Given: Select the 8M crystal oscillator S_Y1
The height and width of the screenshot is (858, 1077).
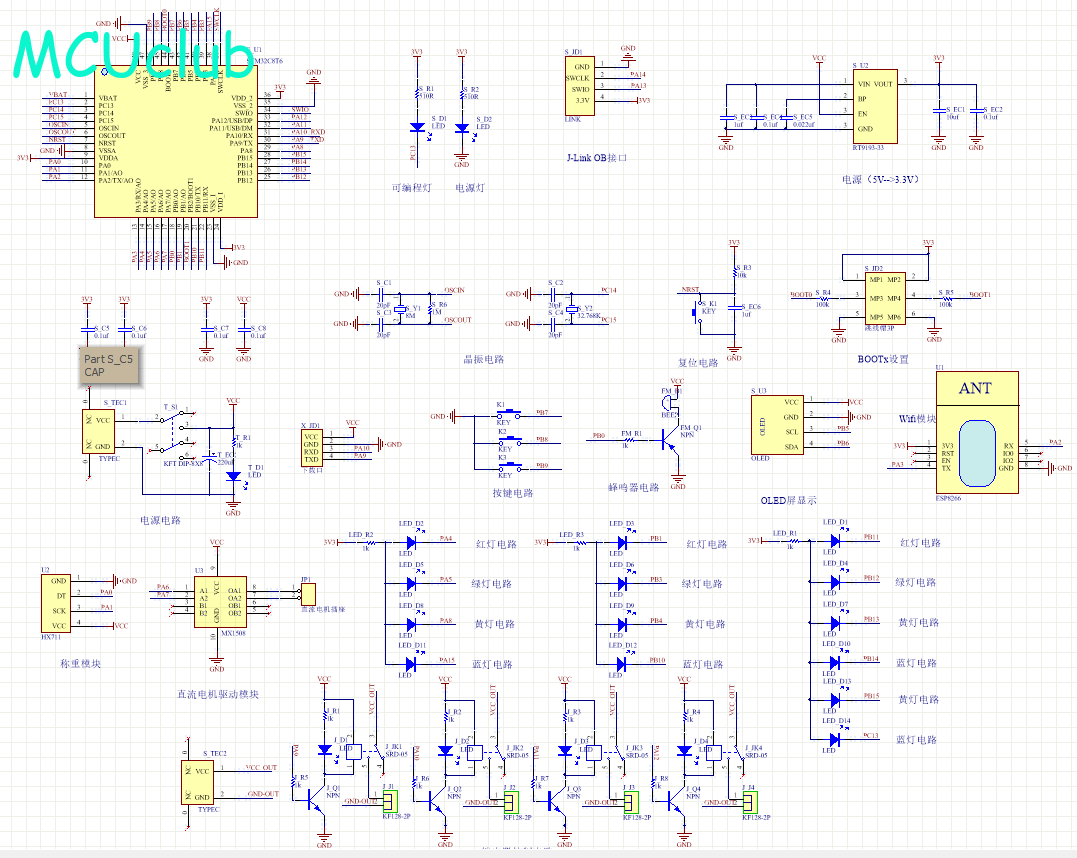Looking at the screenshot, I should [400, 308].
